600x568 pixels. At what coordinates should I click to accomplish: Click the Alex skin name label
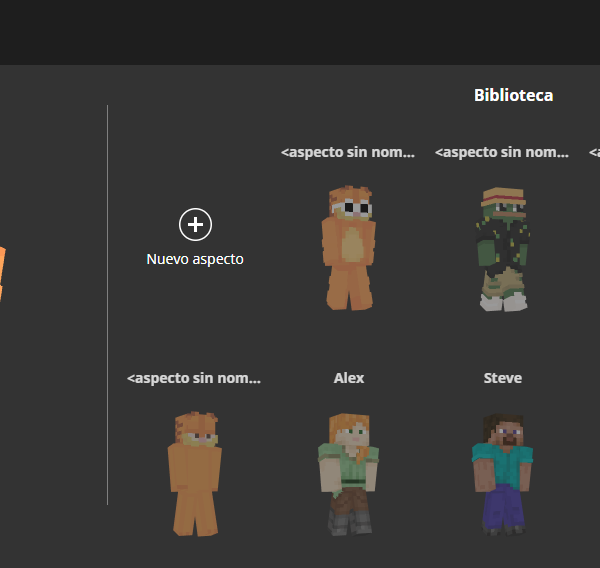pyautogui.click(x=349, y=378)
